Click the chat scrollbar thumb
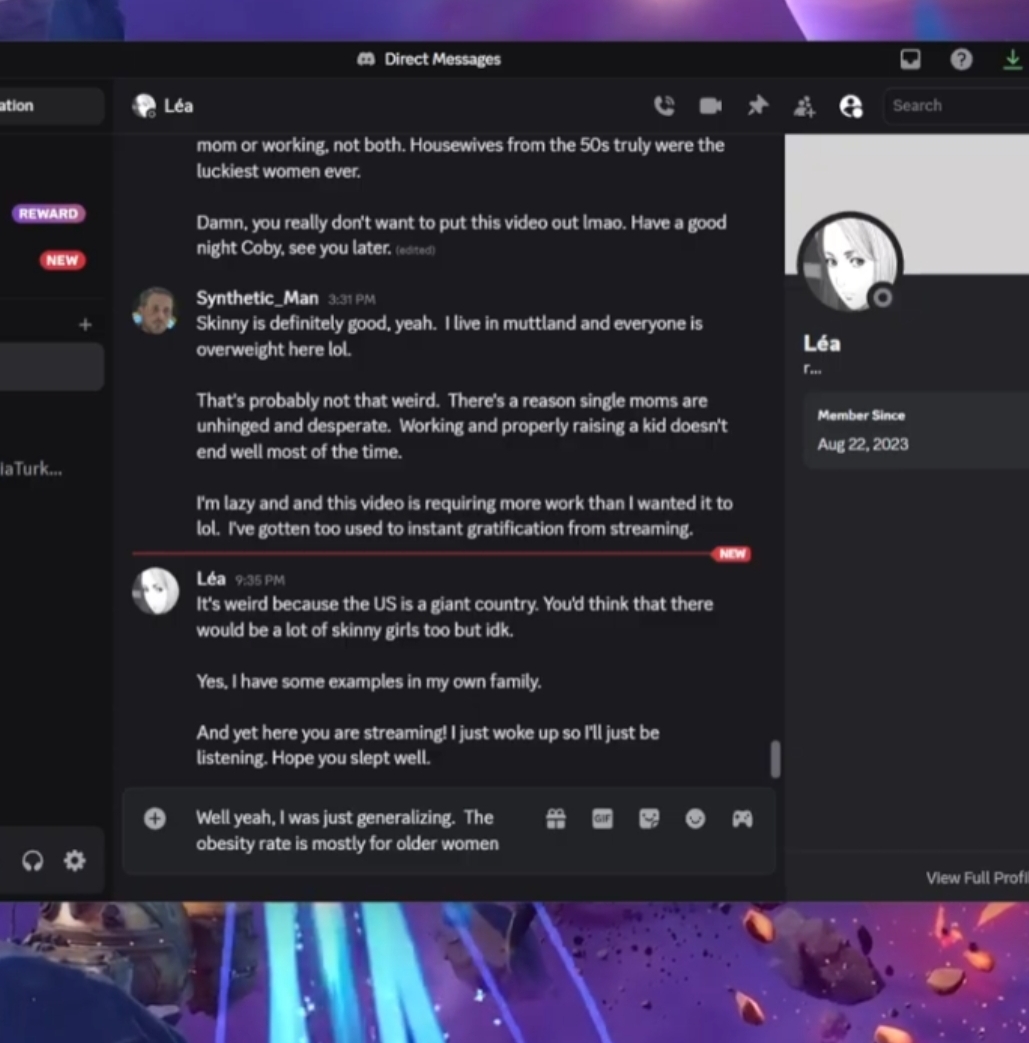This screenshot has height=1043, width=1029. [x=775, y=759]
